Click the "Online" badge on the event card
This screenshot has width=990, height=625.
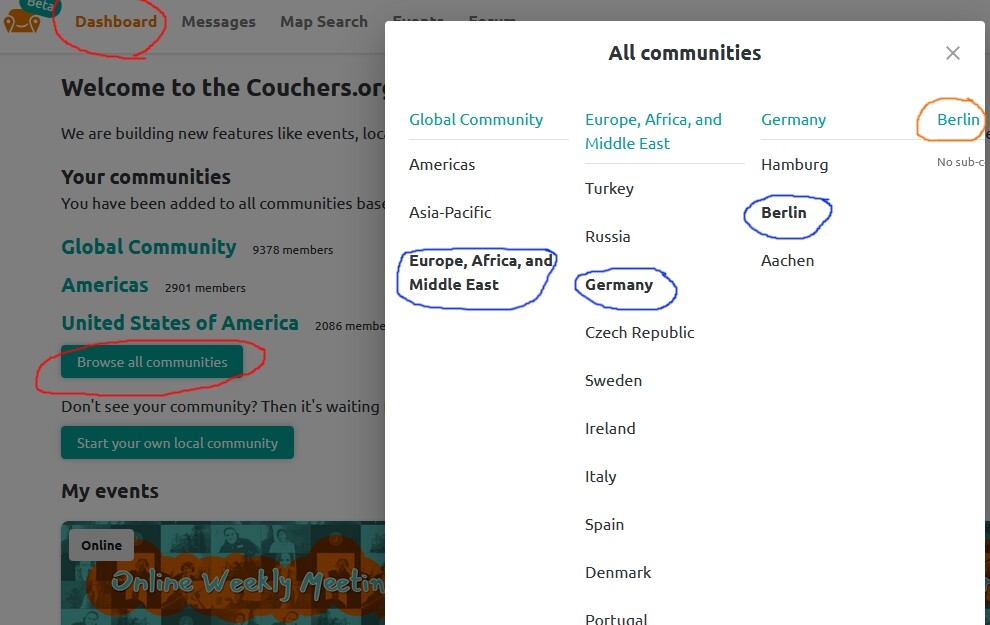[101, 545]
